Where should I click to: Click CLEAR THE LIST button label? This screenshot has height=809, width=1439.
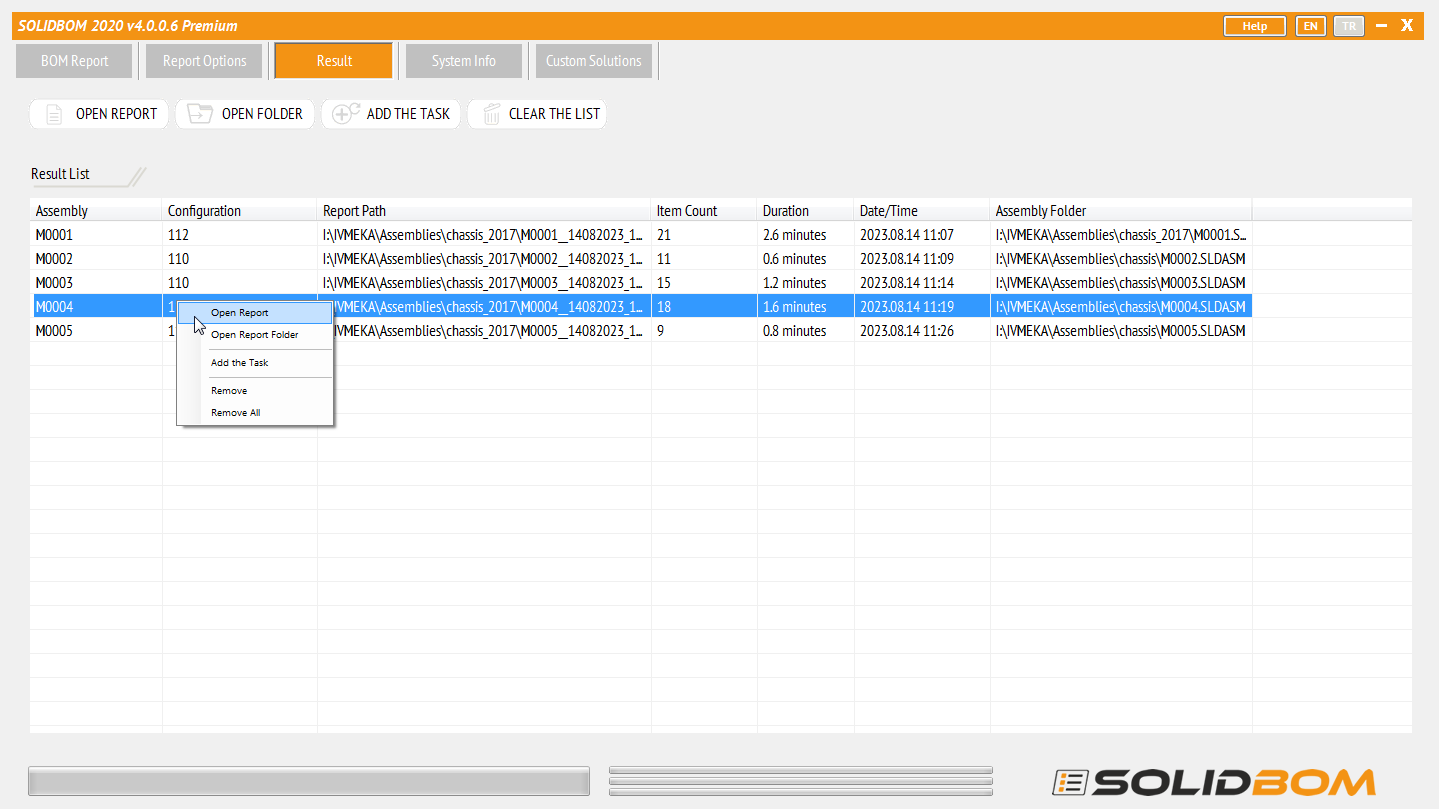point(554,114)
